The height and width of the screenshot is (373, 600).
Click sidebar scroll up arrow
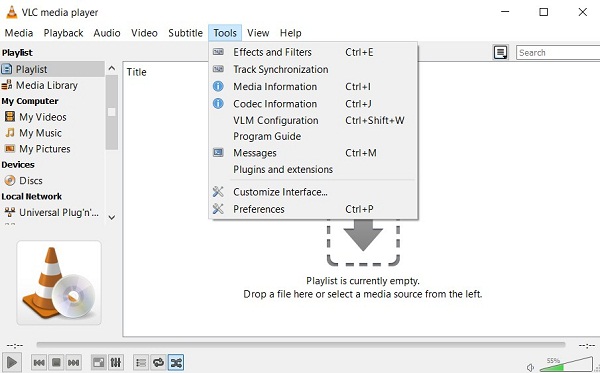(112, 68)
